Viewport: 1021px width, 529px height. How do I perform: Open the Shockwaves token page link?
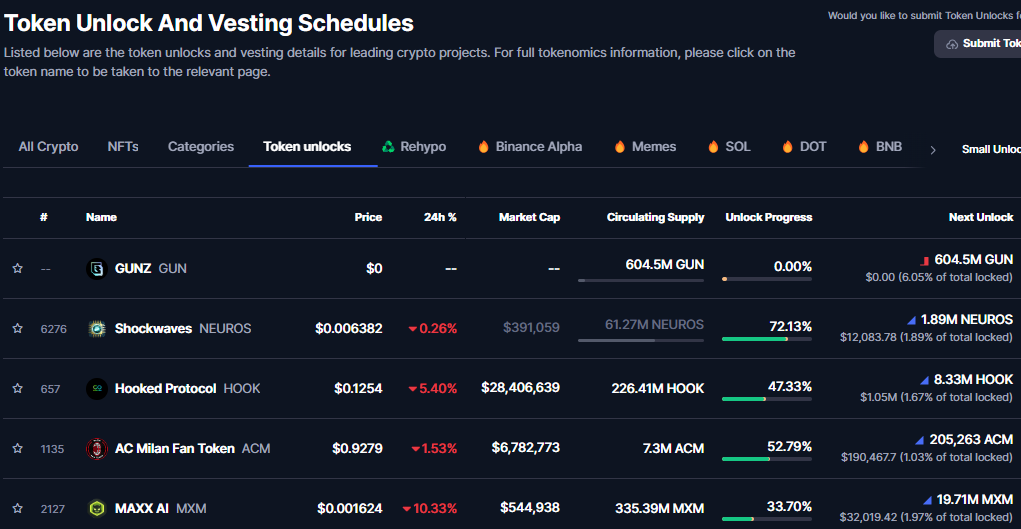183,328
